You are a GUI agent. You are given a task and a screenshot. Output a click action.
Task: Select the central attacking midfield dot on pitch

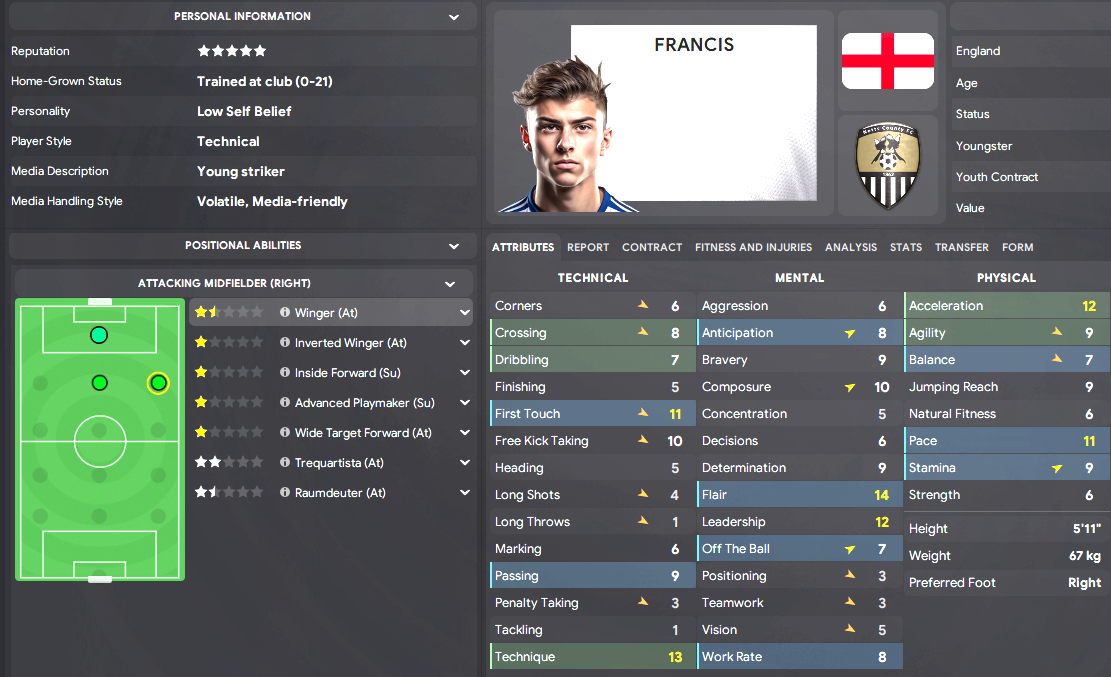(x=99, y=383)
